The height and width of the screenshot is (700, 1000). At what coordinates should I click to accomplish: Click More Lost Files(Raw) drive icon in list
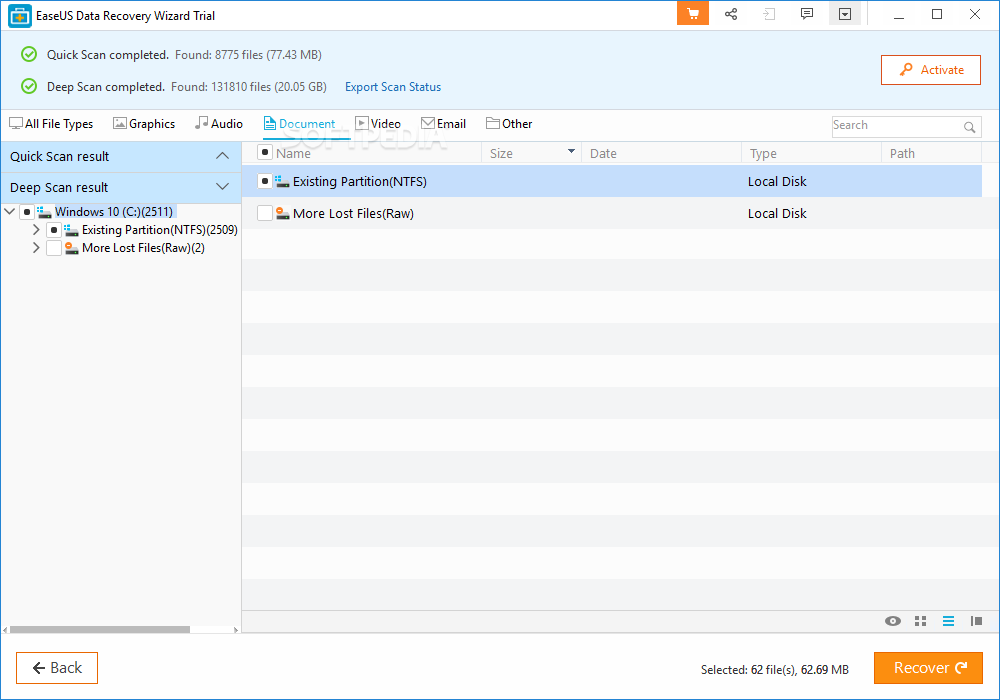[283, 214]
